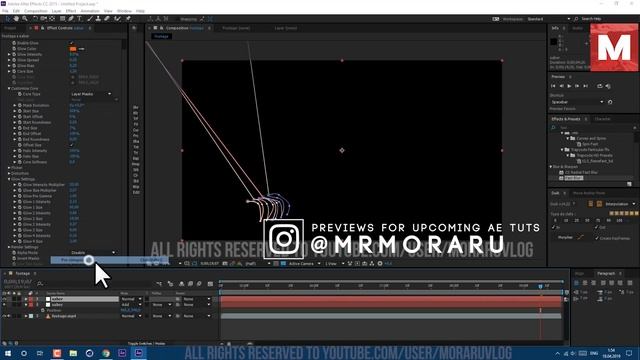Hide the footage.mp4 layer eye
The height and width of the screenshot is (360, 640).
pyautogui.click(x=4, y=316)
